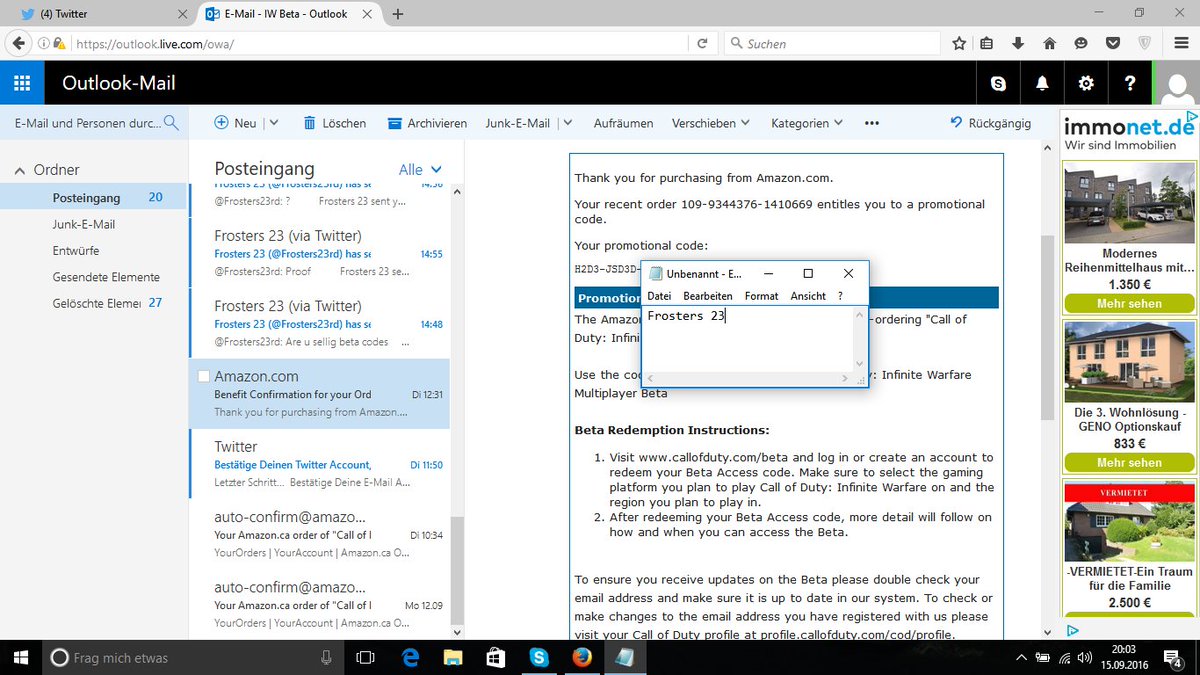Create new mail with Neu button
1200x675 pixels.
(235, 123)
